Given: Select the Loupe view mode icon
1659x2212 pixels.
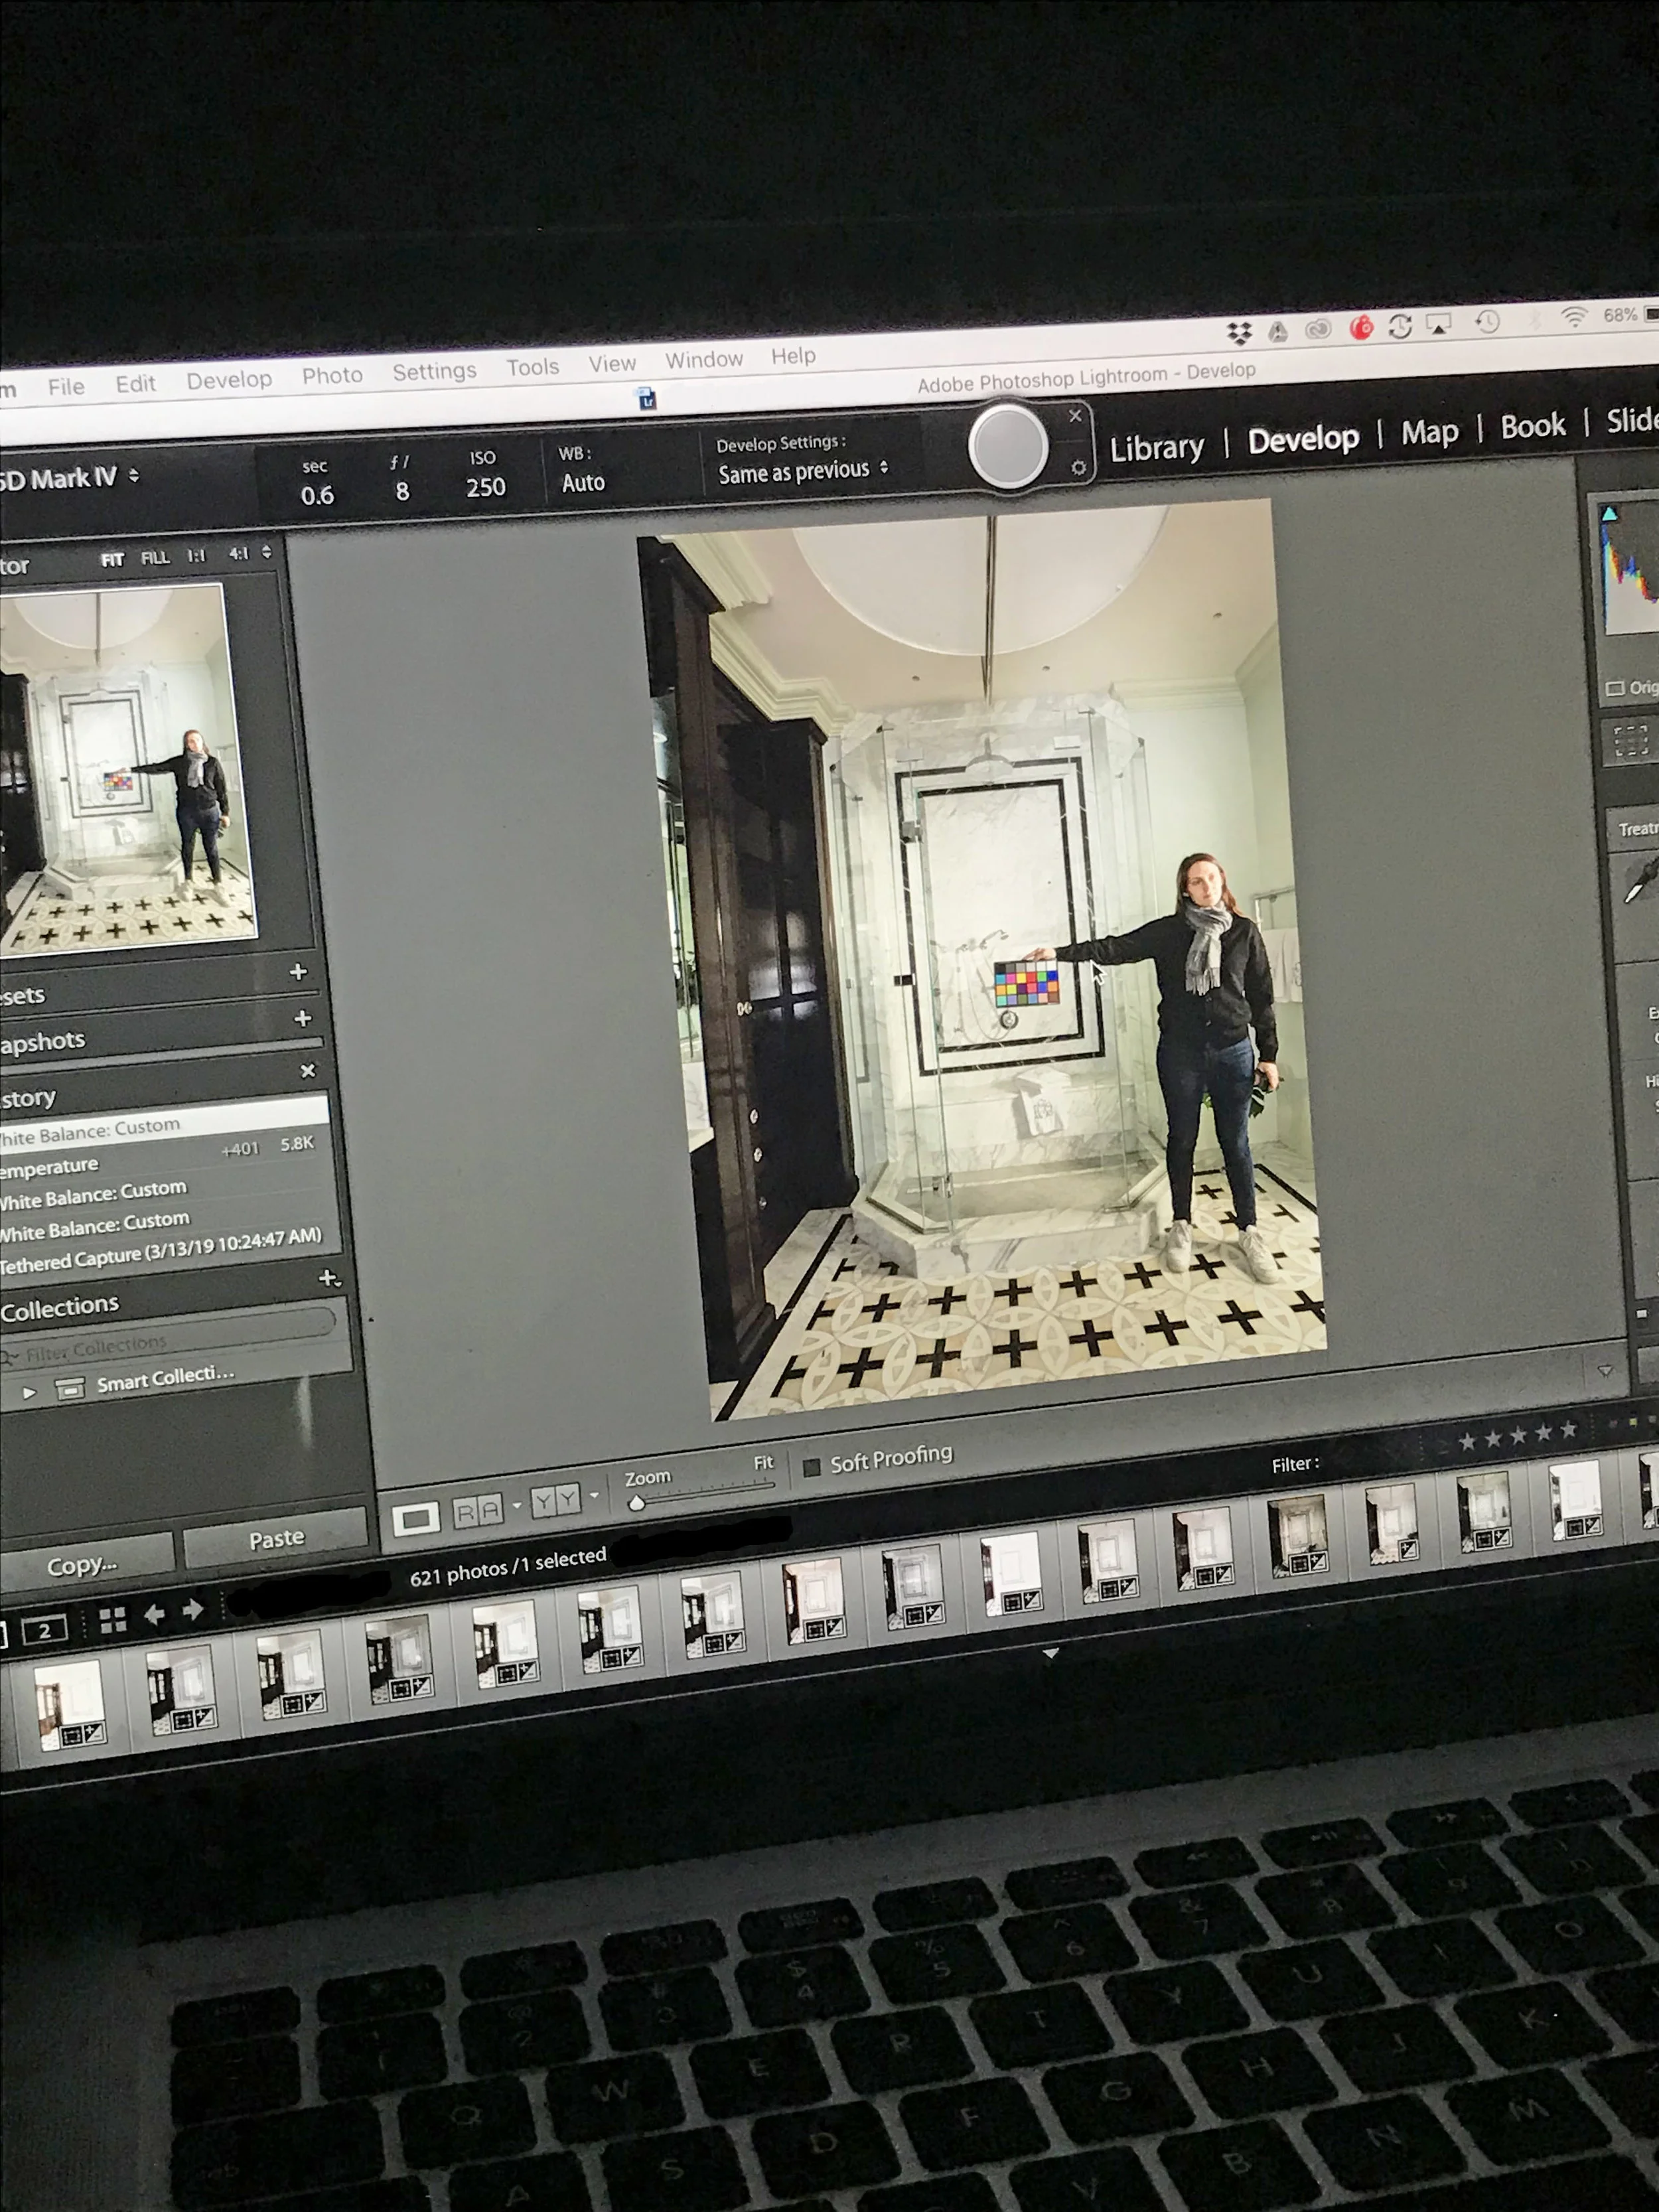Looking at the screenshot, I should (x=416, y=1518).
